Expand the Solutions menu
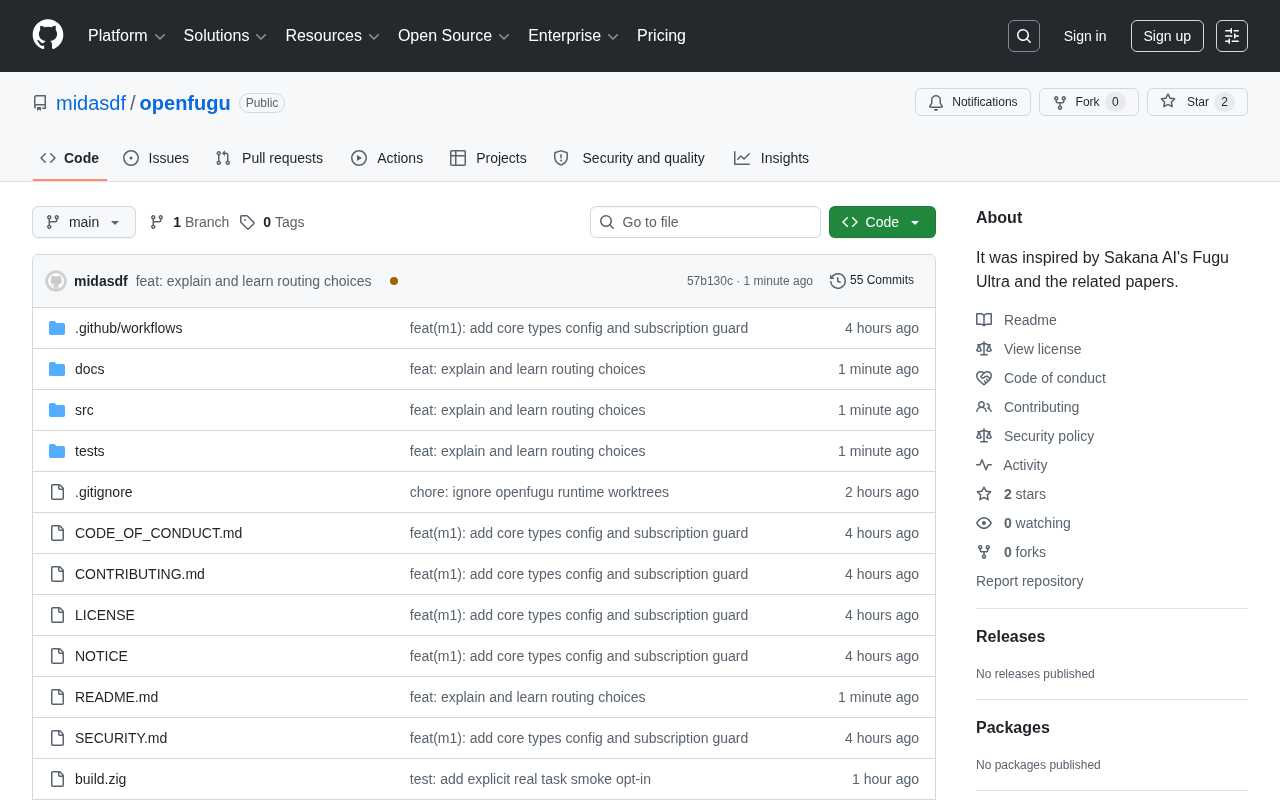This screenshot has width=1280, height=800. point(225,36)
